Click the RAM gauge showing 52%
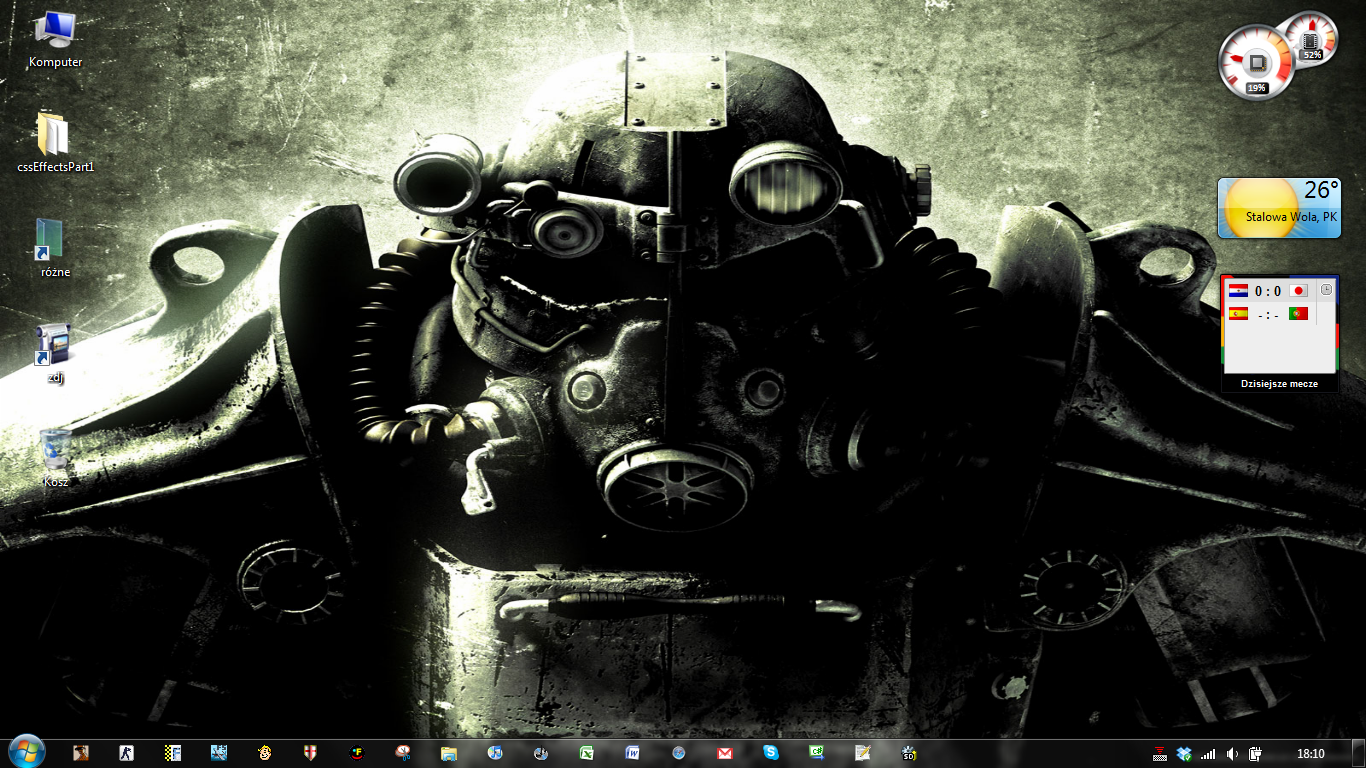 pos(1311,38)
